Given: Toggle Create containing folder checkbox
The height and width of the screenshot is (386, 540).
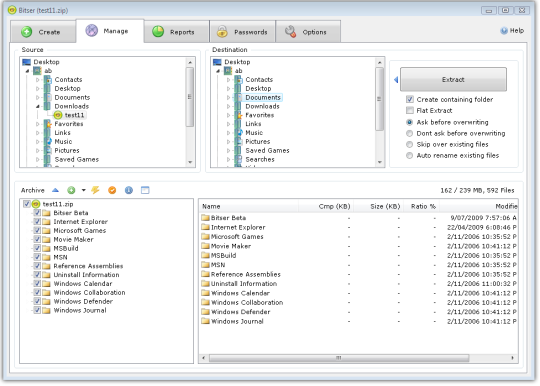Looking at the screenshot, I should (x=409, y=100).
